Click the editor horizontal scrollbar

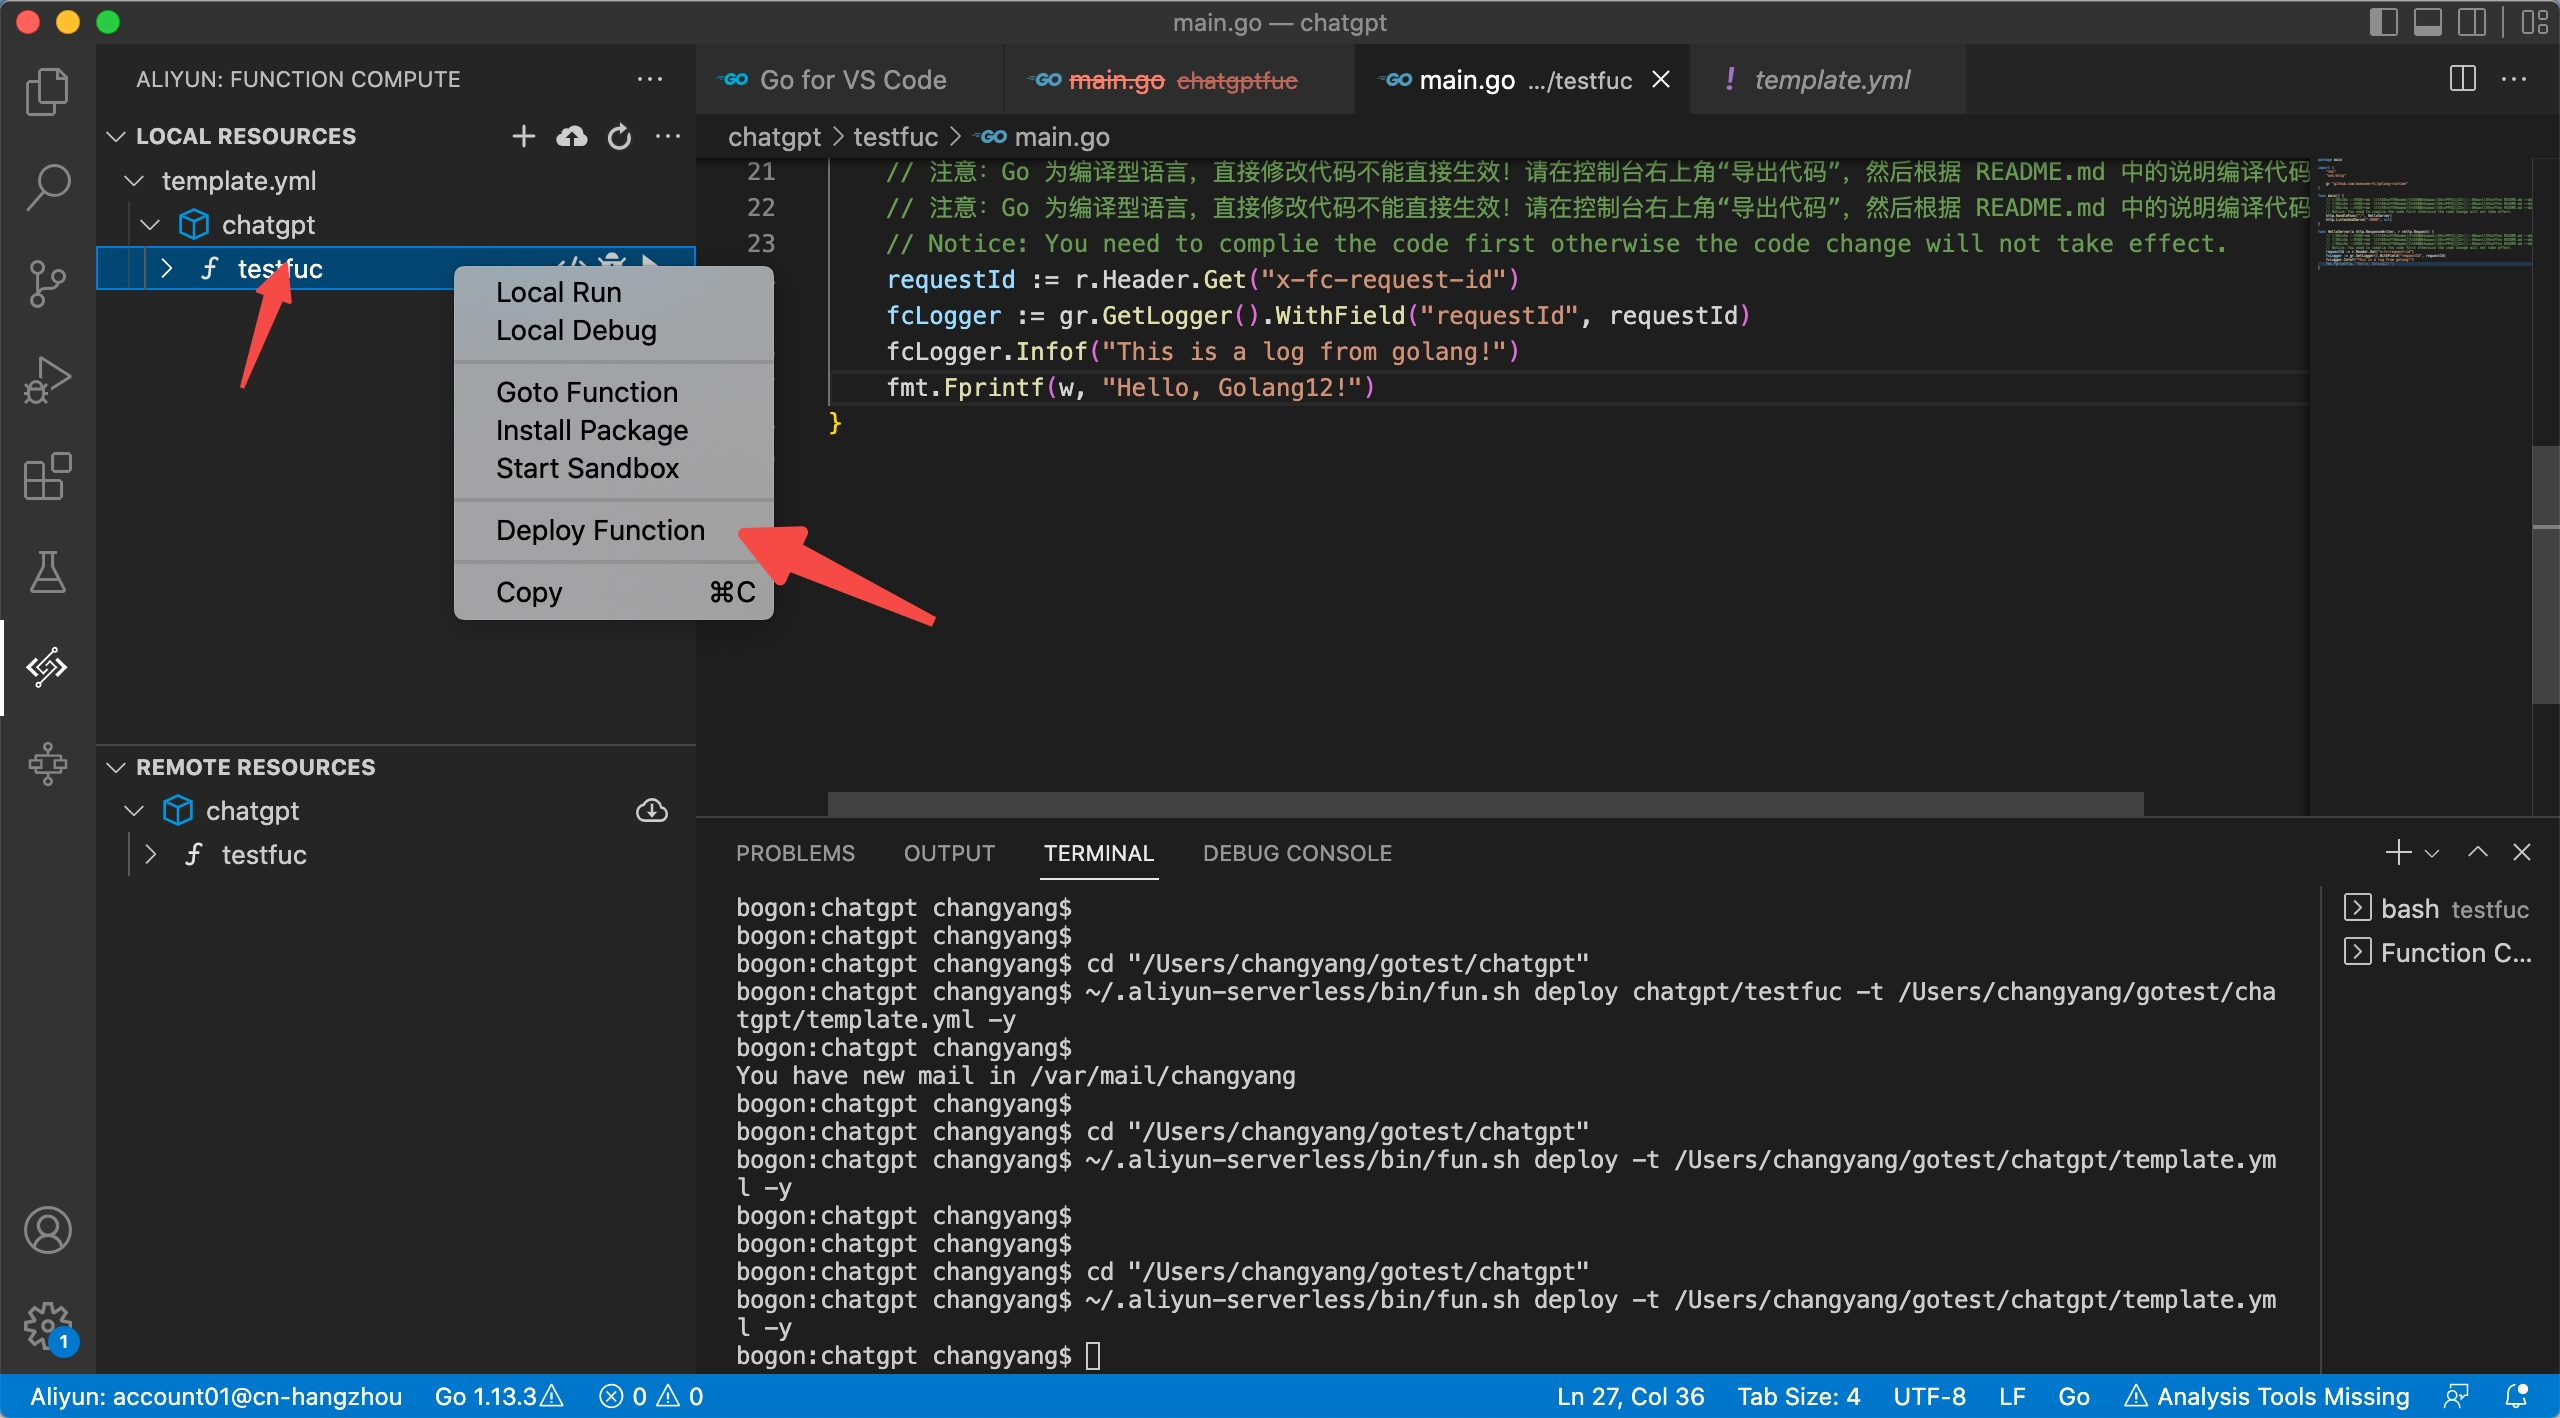click(1485, 804)
